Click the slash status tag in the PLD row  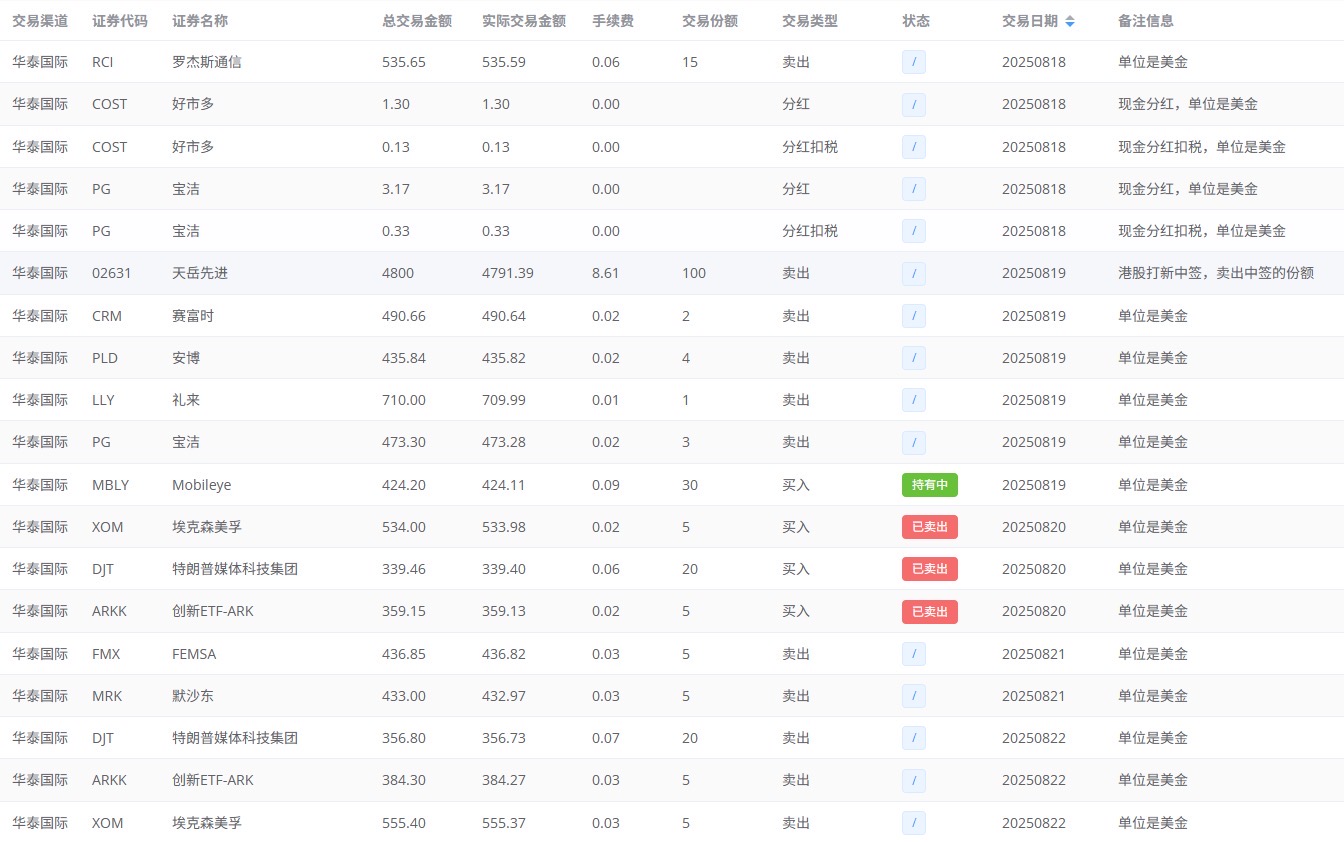coord(914,358)
